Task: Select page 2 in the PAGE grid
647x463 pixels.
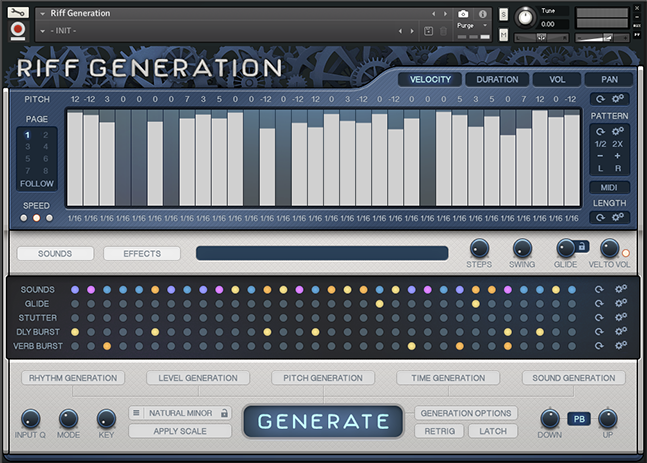Action: coord(45,135)
